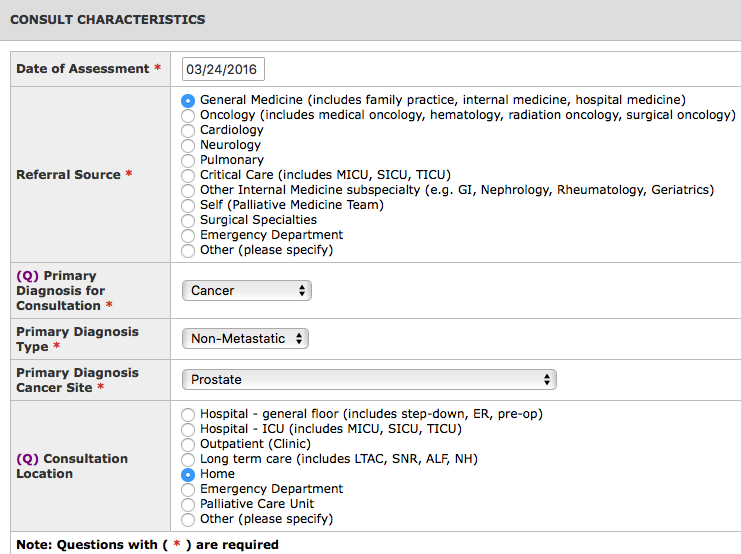Click the Date of Assessment field
The image size is (741, 554).
[x=223, y=69]
